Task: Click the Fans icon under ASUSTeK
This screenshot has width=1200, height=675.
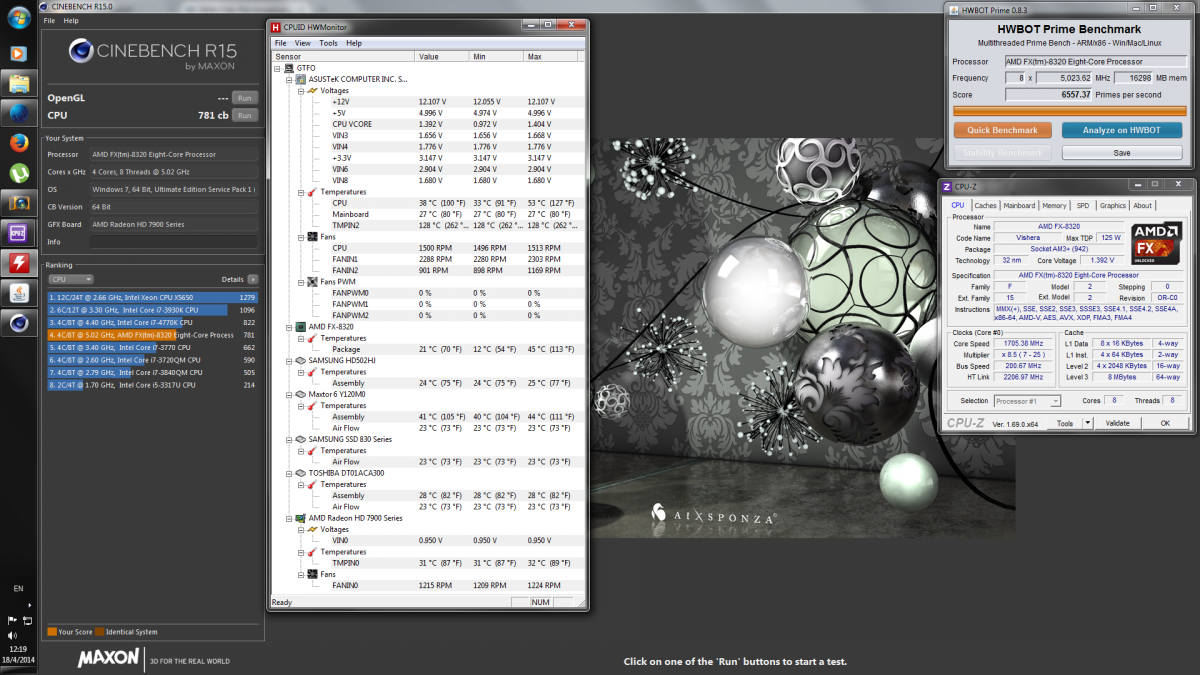Action: coord(311,236)
